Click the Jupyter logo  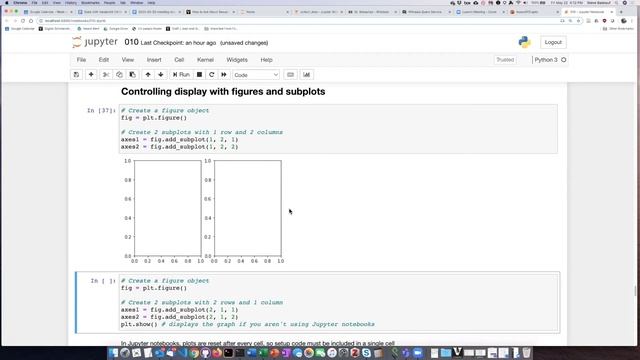[95, 42]
